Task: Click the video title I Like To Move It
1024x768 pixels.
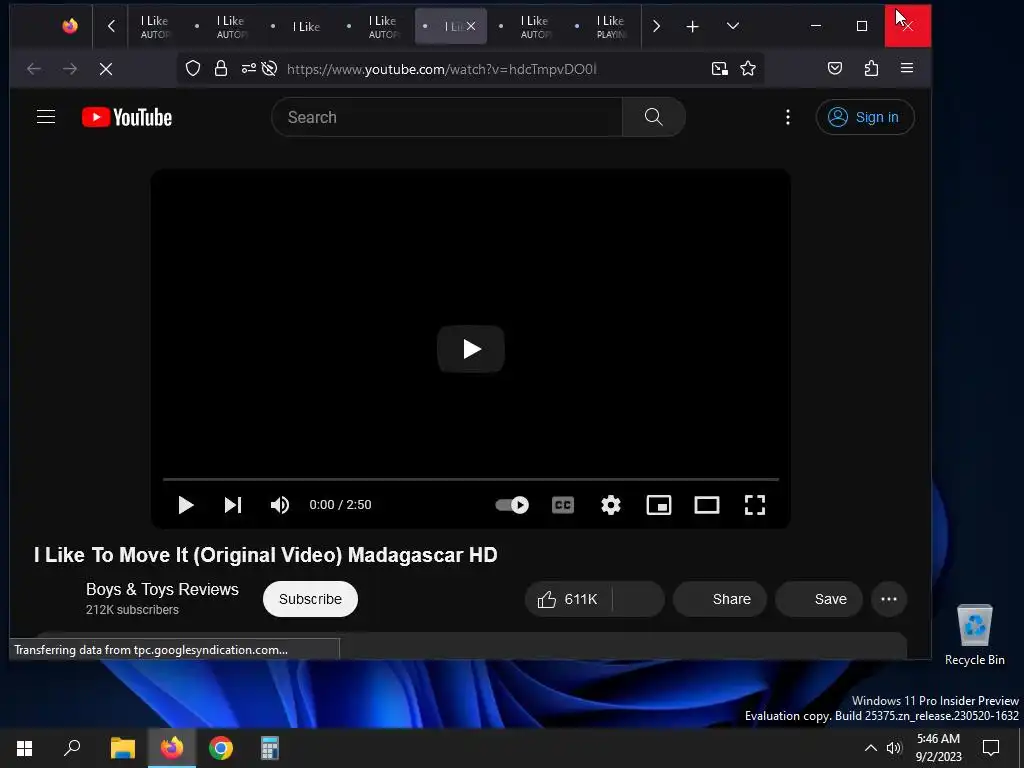Action: tap(266, 555)
